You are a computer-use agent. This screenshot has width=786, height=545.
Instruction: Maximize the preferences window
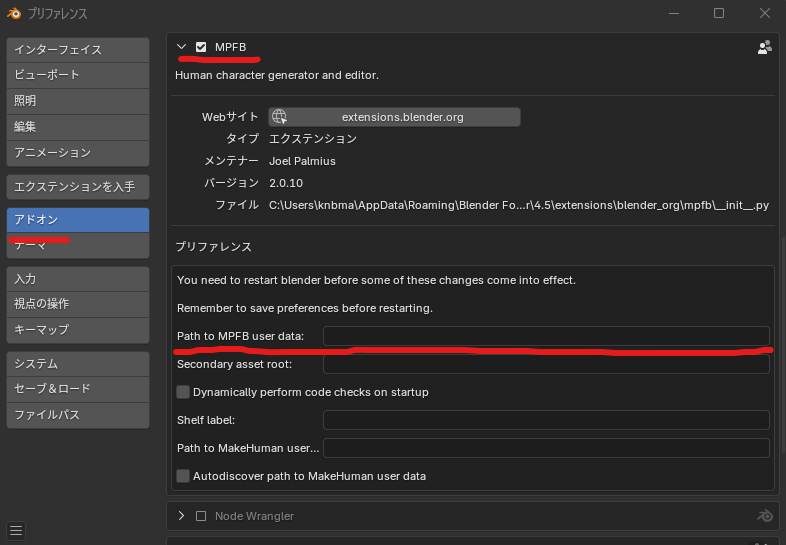[x=719, y=13]
